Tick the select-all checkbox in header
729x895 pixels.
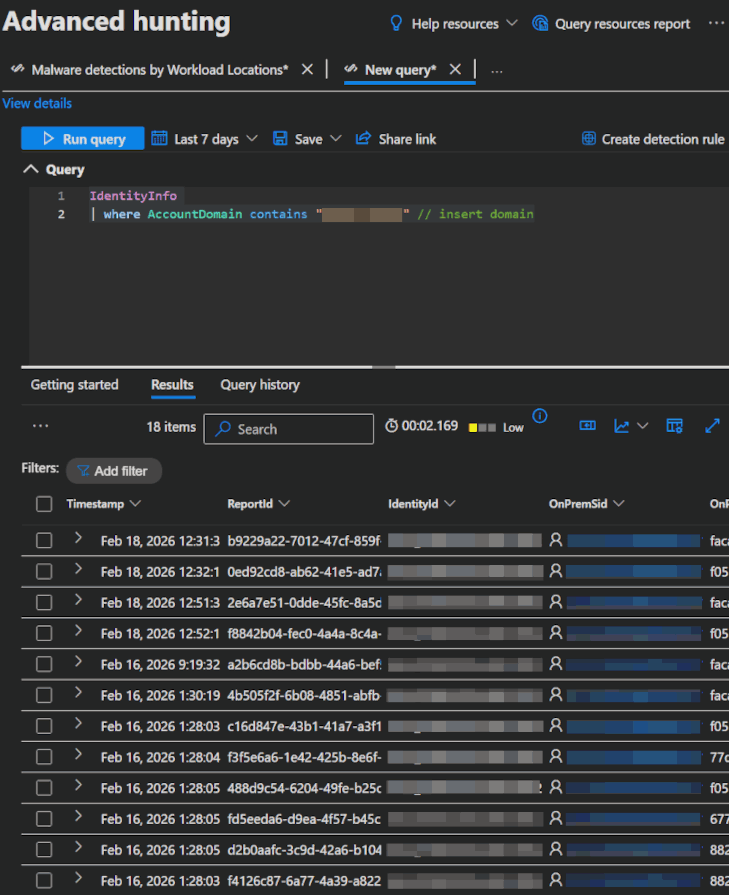pyautogui.click(x=44, y=504)
